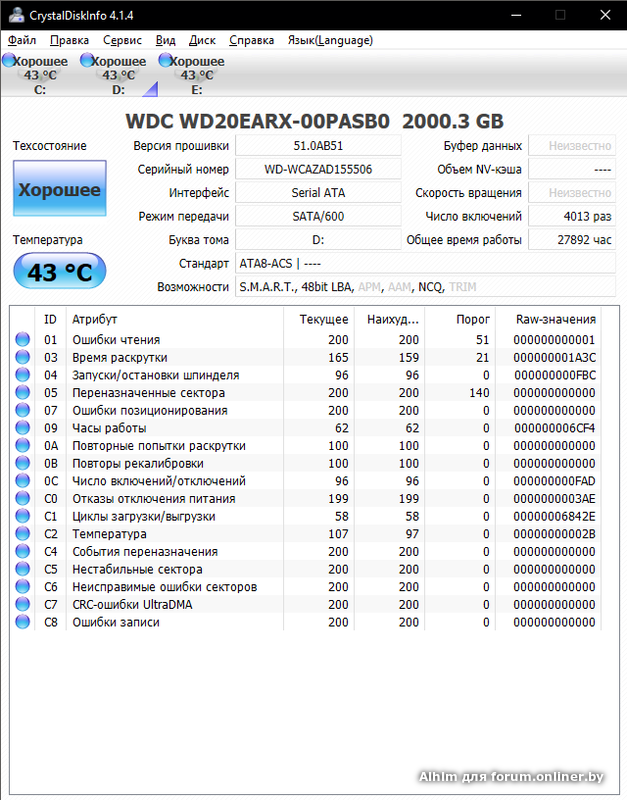Open the Справка menu

[x=252, y=40]
